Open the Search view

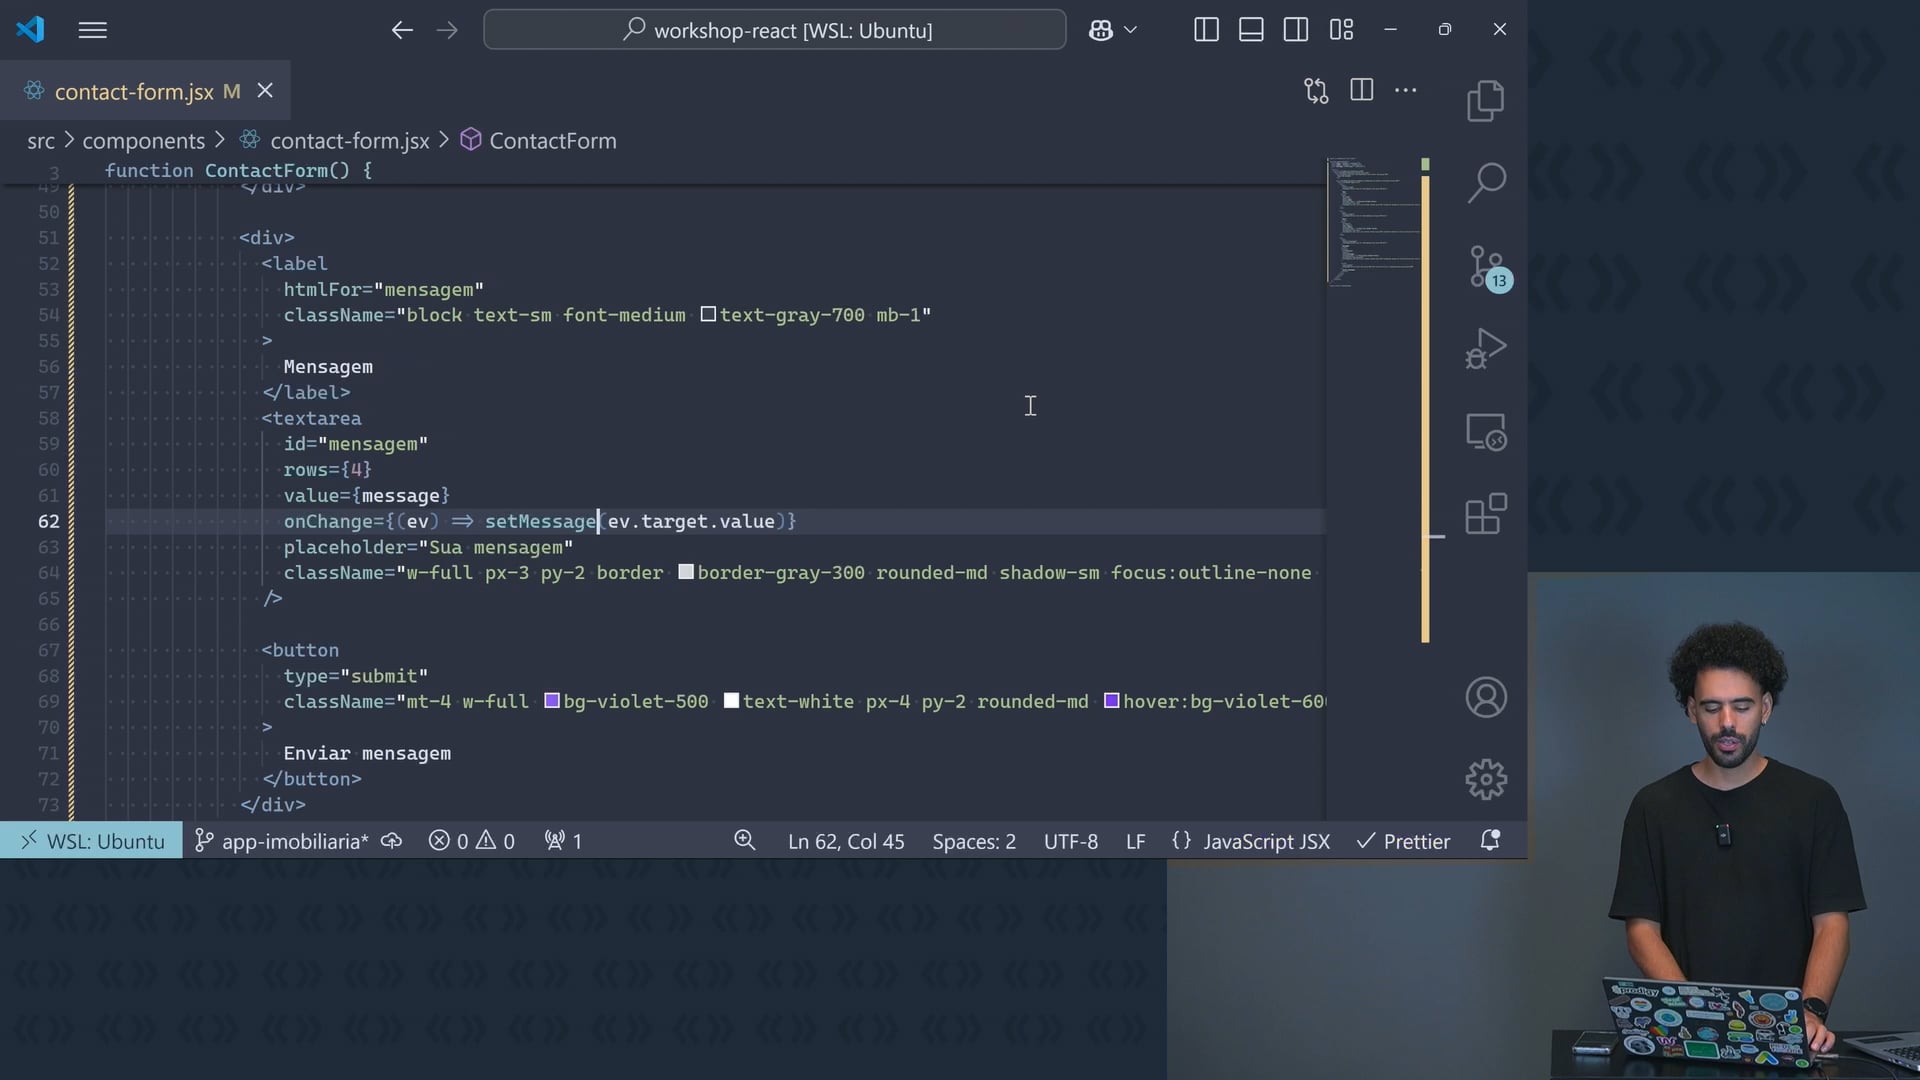click(x=1486, y=183)
